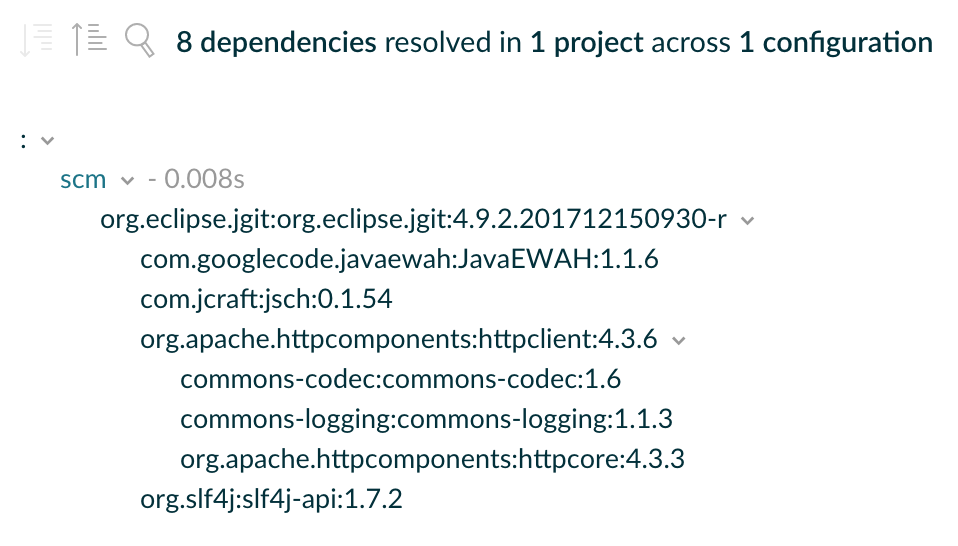Click the collapse all dependencies icon
Image resolution: width=958 pixels, height=546 pixels.
(x=89, y=41)
